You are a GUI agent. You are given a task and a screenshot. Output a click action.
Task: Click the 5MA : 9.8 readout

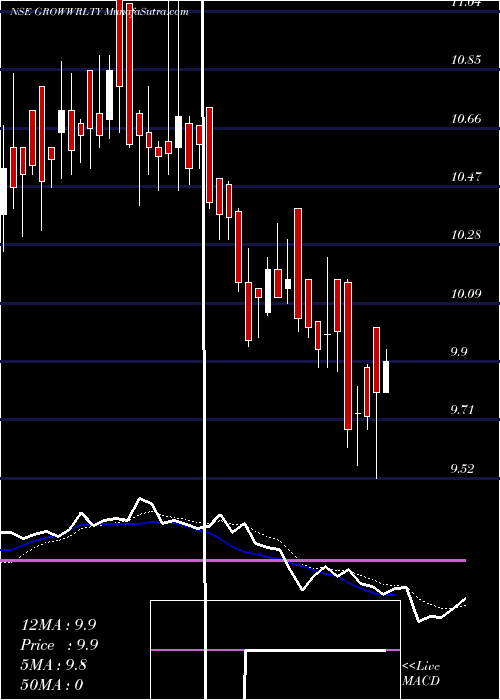point(54,665)
